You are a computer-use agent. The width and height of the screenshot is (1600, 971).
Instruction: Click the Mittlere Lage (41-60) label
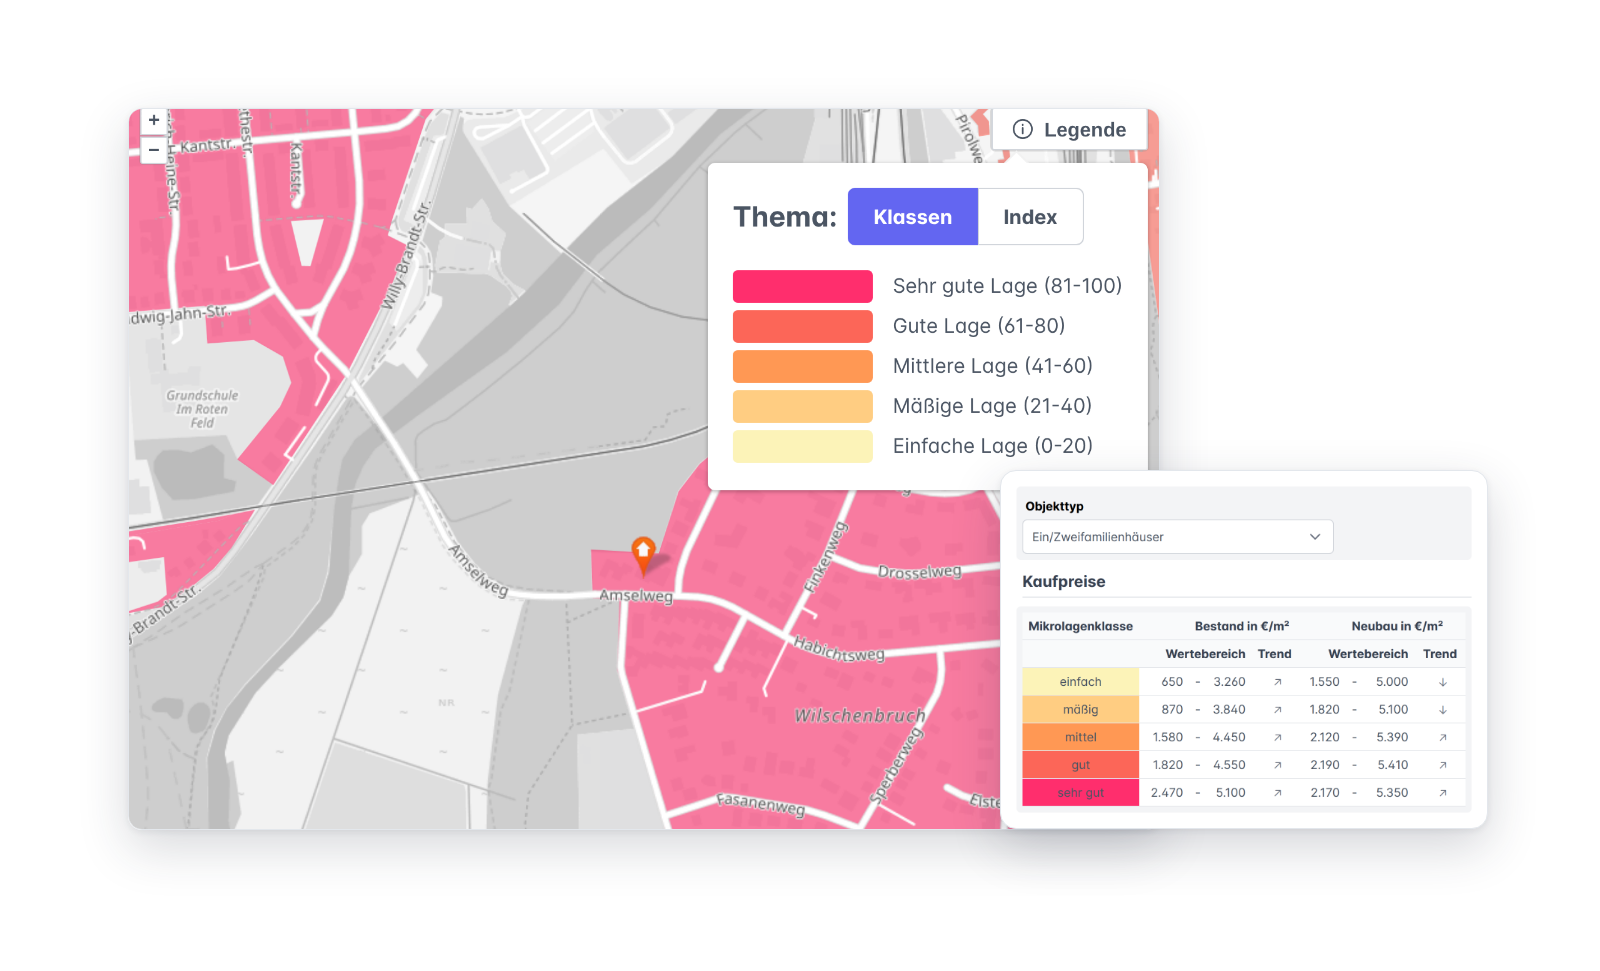[x=992, y=366]
